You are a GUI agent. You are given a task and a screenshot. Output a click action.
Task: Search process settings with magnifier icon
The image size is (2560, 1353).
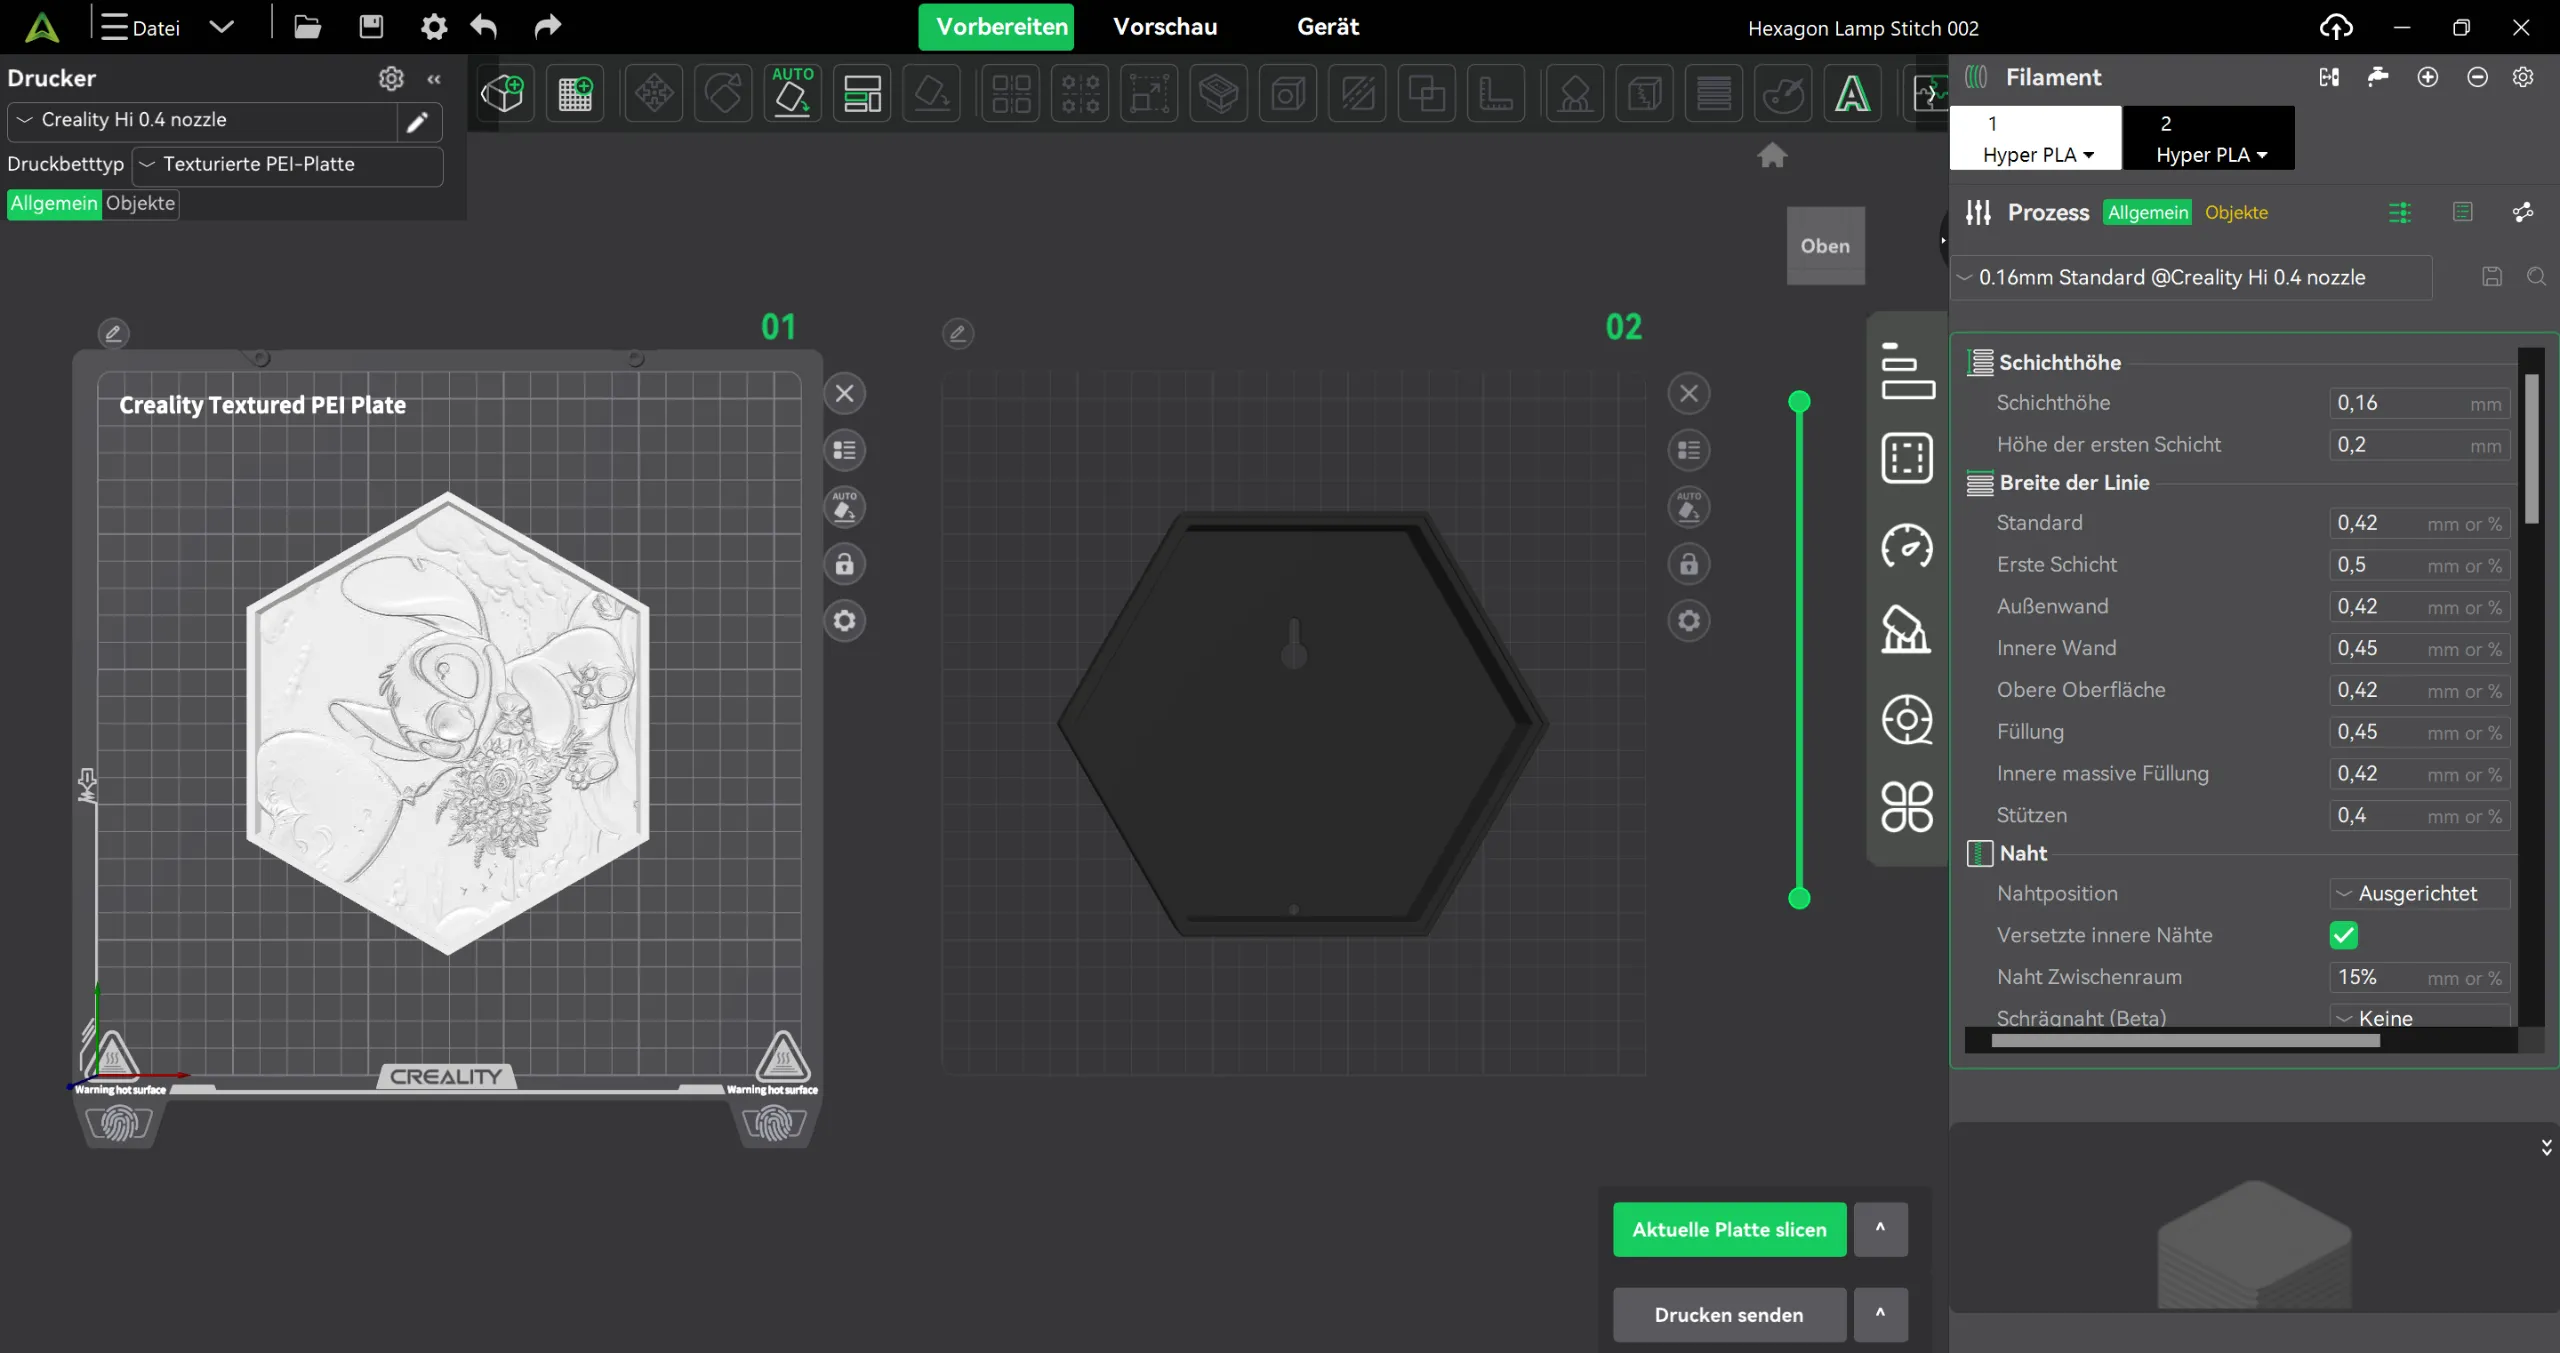[x=2537, y=277]
